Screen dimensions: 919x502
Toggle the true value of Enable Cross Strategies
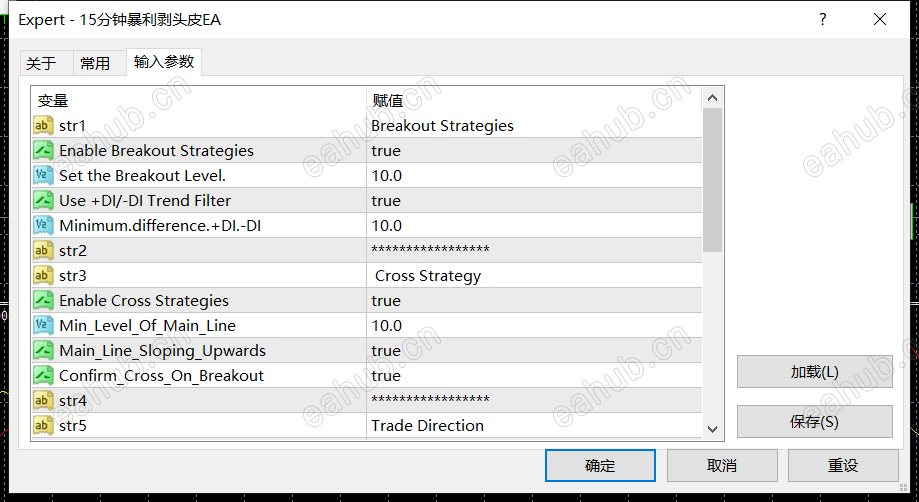click(386, 300)
